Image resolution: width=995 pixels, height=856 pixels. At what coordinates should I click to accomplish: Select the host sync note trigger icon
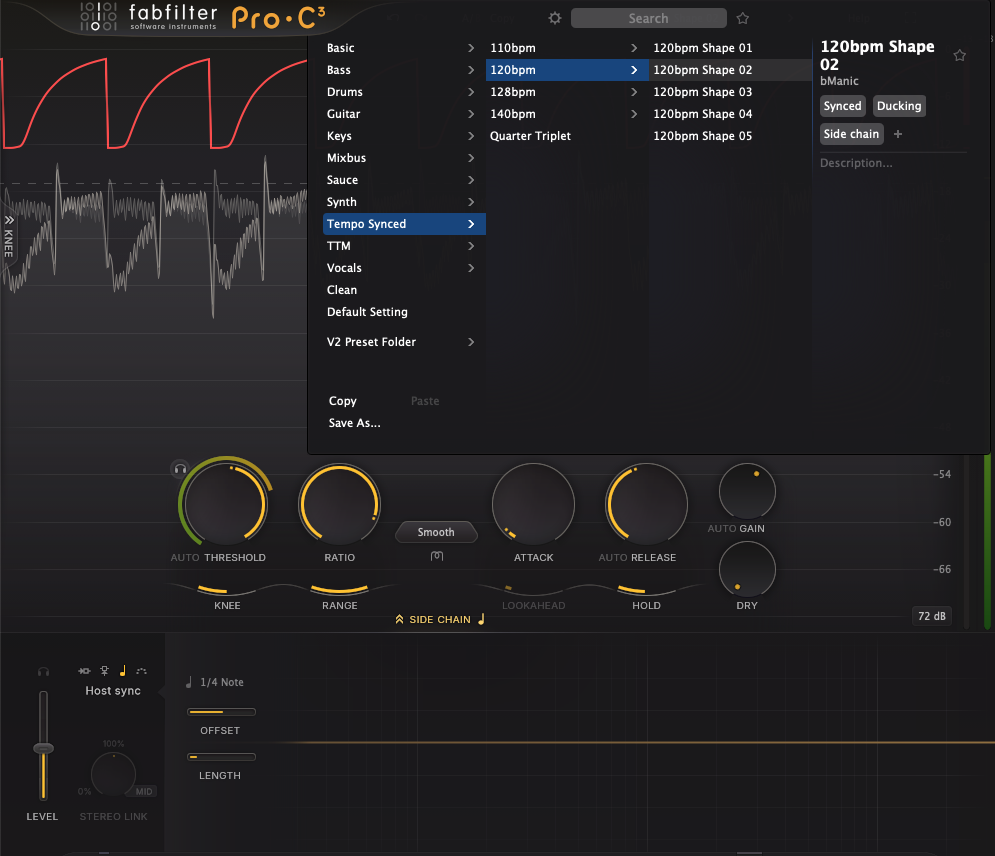123,671
